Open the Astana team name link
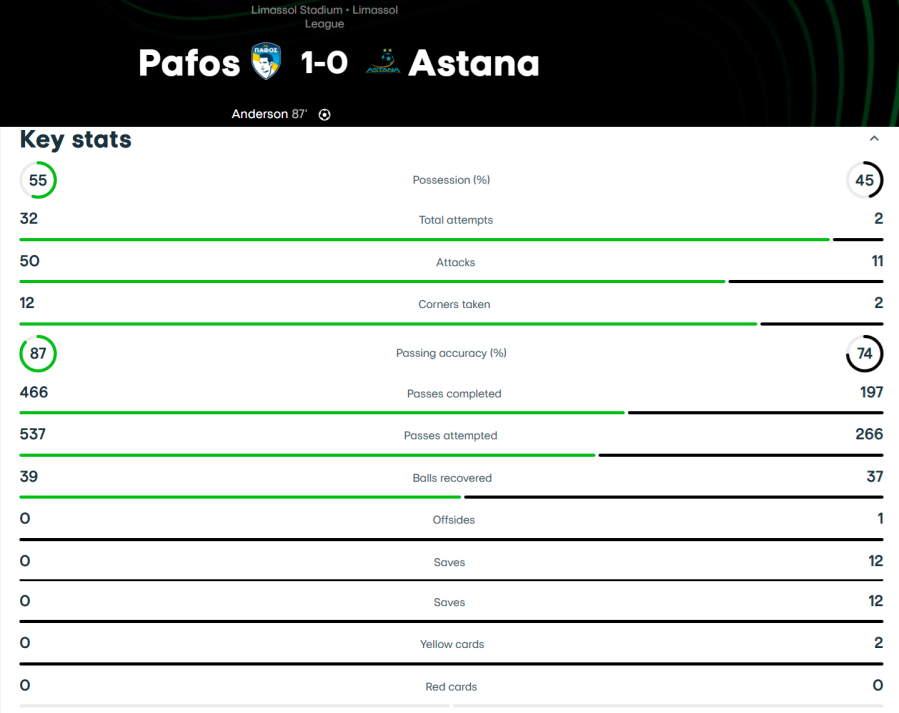Screen dimensions: 899x713 tap(474, 62)
